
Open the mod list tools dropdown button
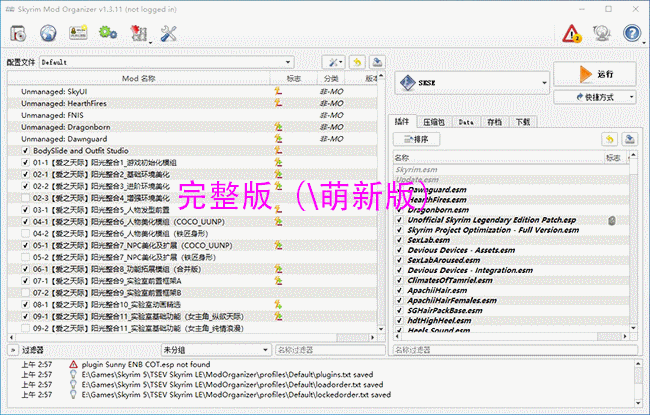(x=334, y=62)
